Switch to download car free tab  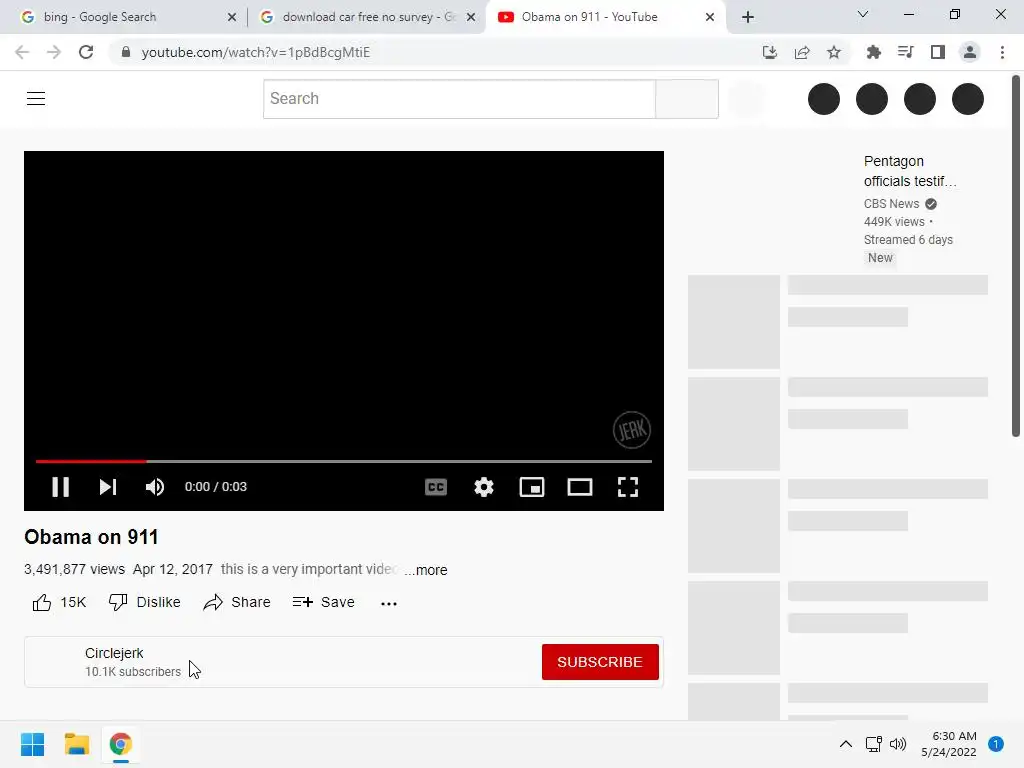[367, 17]
